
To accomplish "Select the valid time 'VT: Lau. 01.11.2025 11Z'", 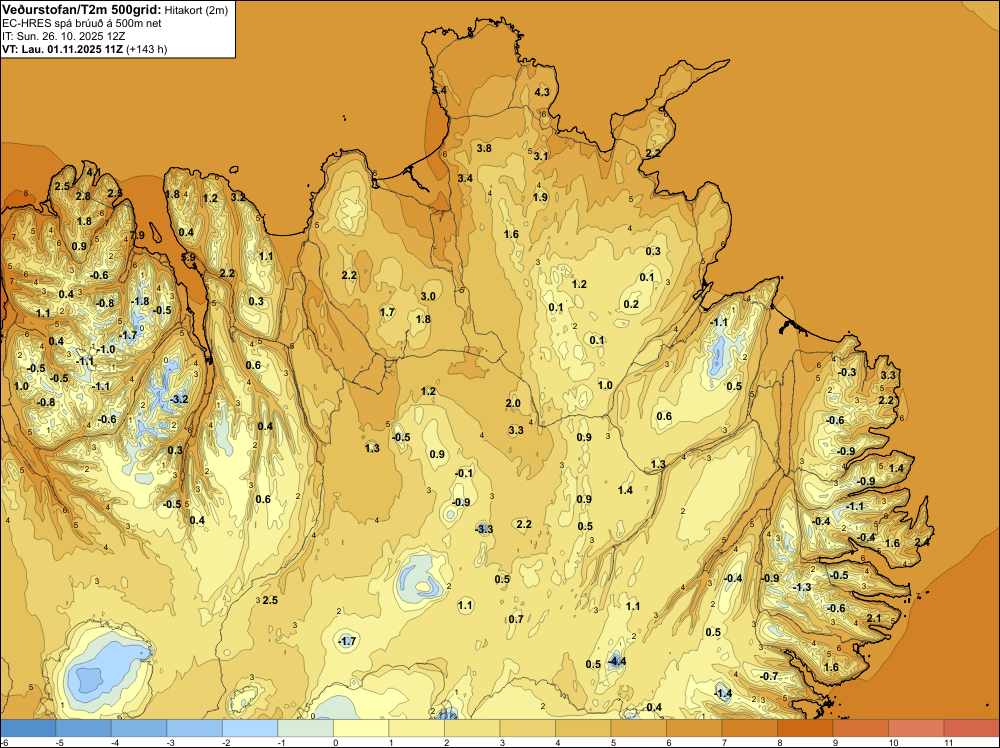I will tap(62, 49).
